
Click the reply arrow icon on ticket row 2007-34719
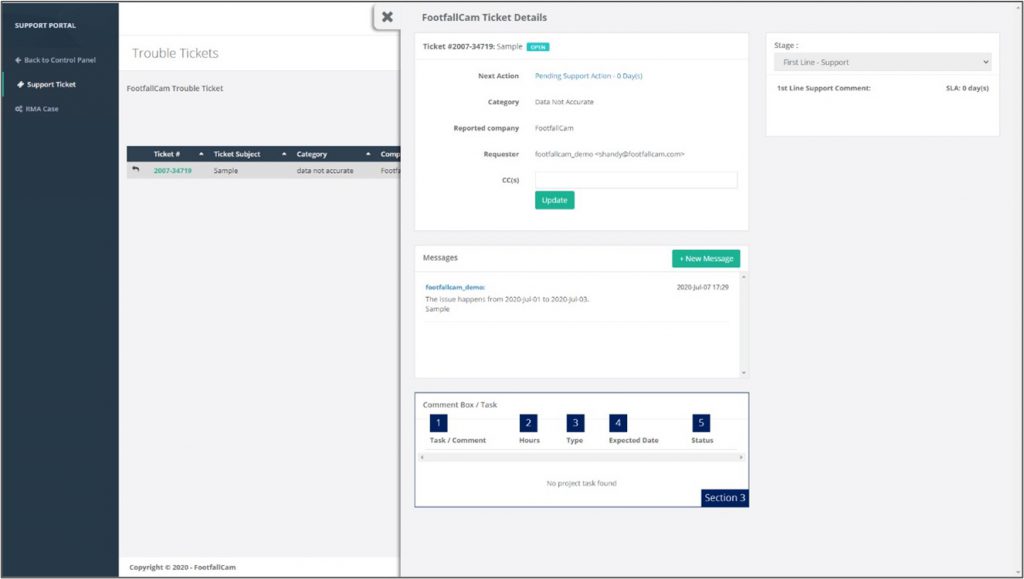coord(137,170)
